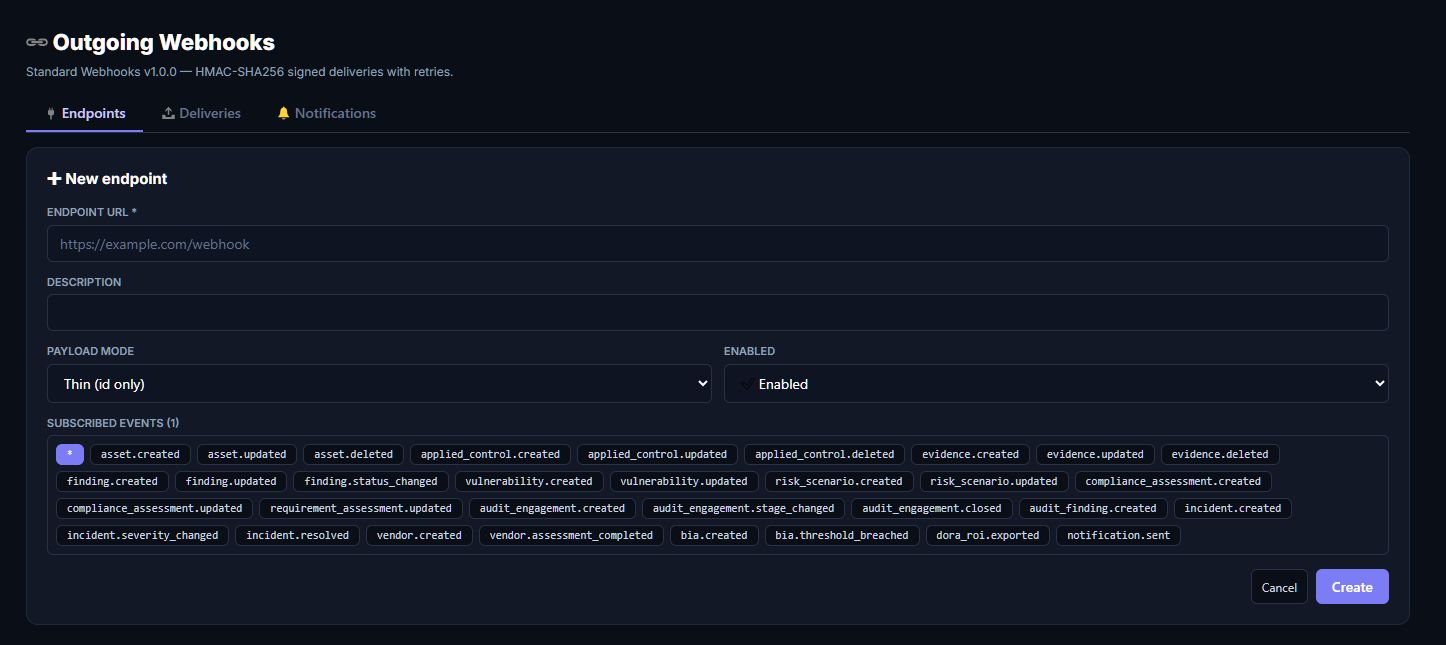Open the Enabled status dropdown
Image resolution: width=1446 pixels, height=645 pixels.
click(x=1056, y=384)
